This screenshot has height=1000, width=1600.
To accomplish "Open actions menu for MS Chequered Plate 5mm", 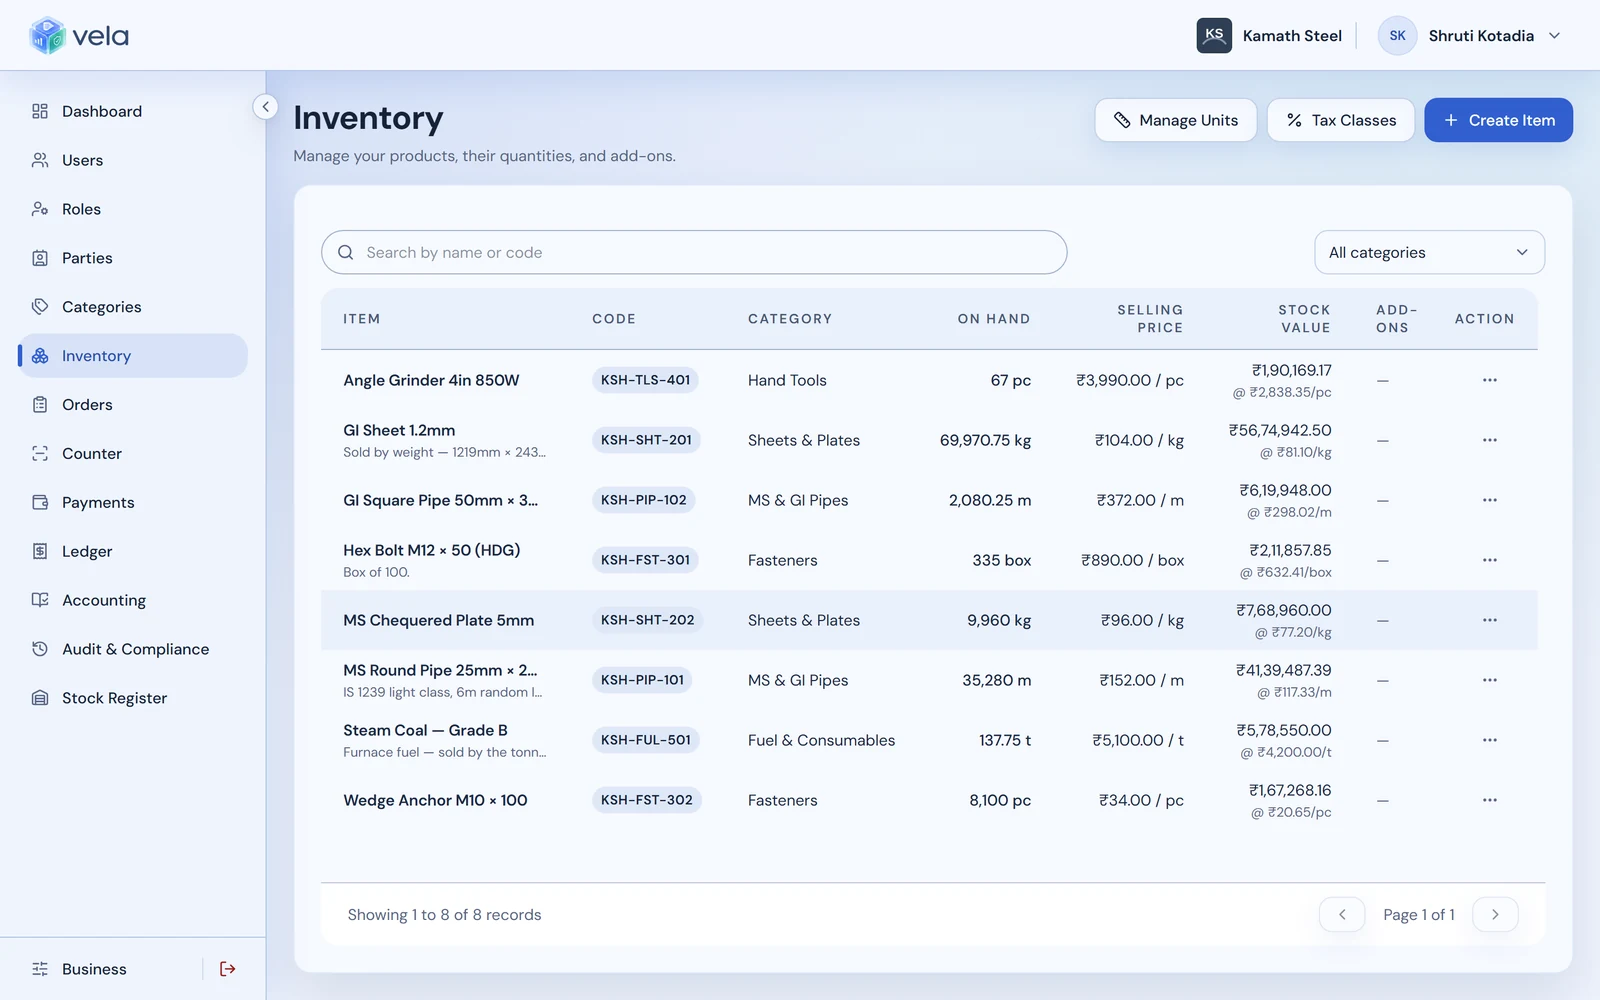I will click(x=1489, y=620).
